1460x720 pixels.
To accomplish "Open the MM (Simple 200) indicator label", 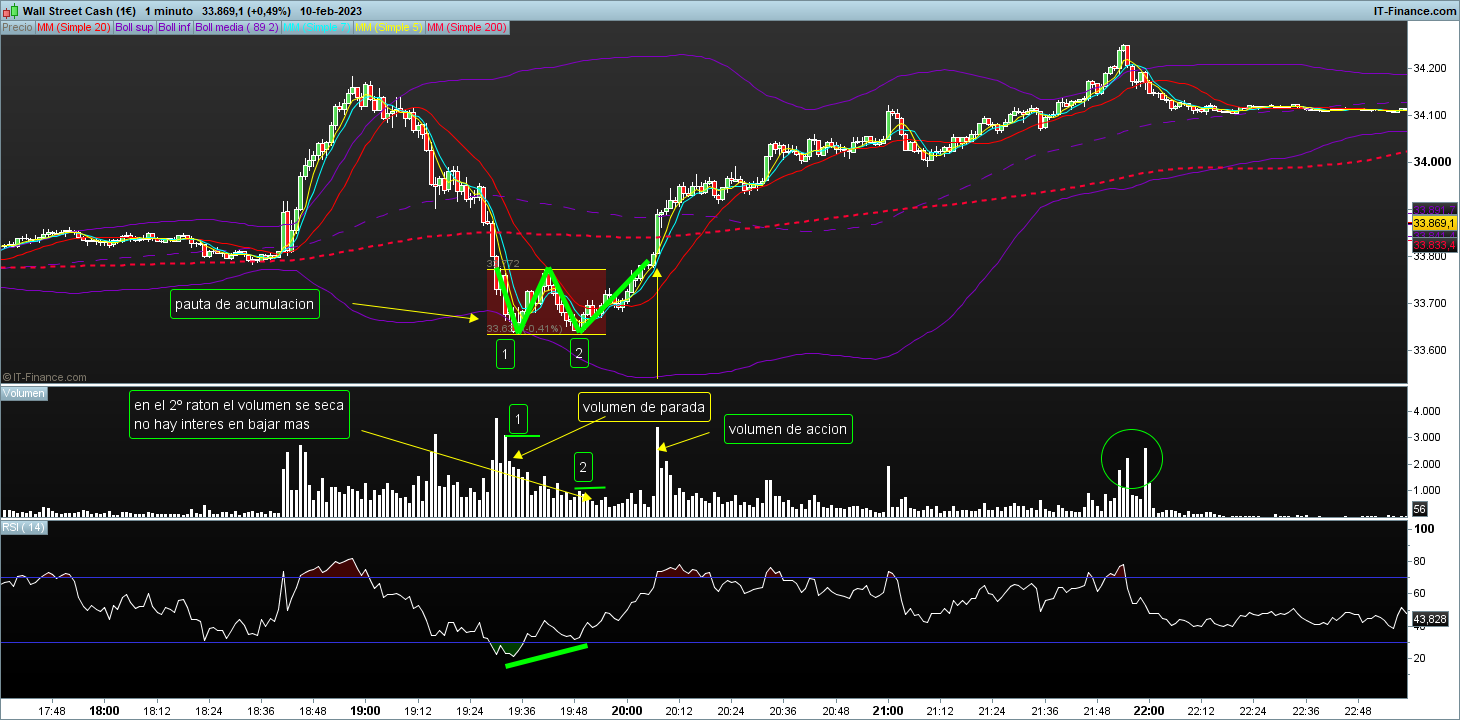I will (x=468, y=28).
